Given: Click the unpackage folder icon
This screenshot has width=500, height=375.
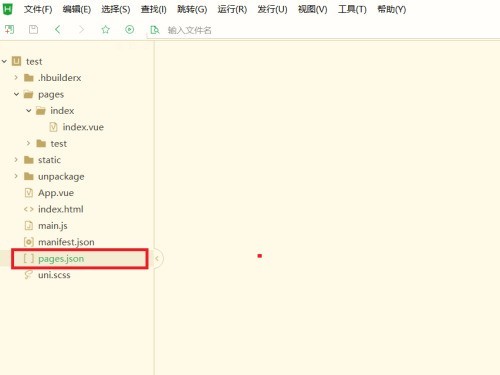Looking at the screenshot, I should (x=29, y=176).
